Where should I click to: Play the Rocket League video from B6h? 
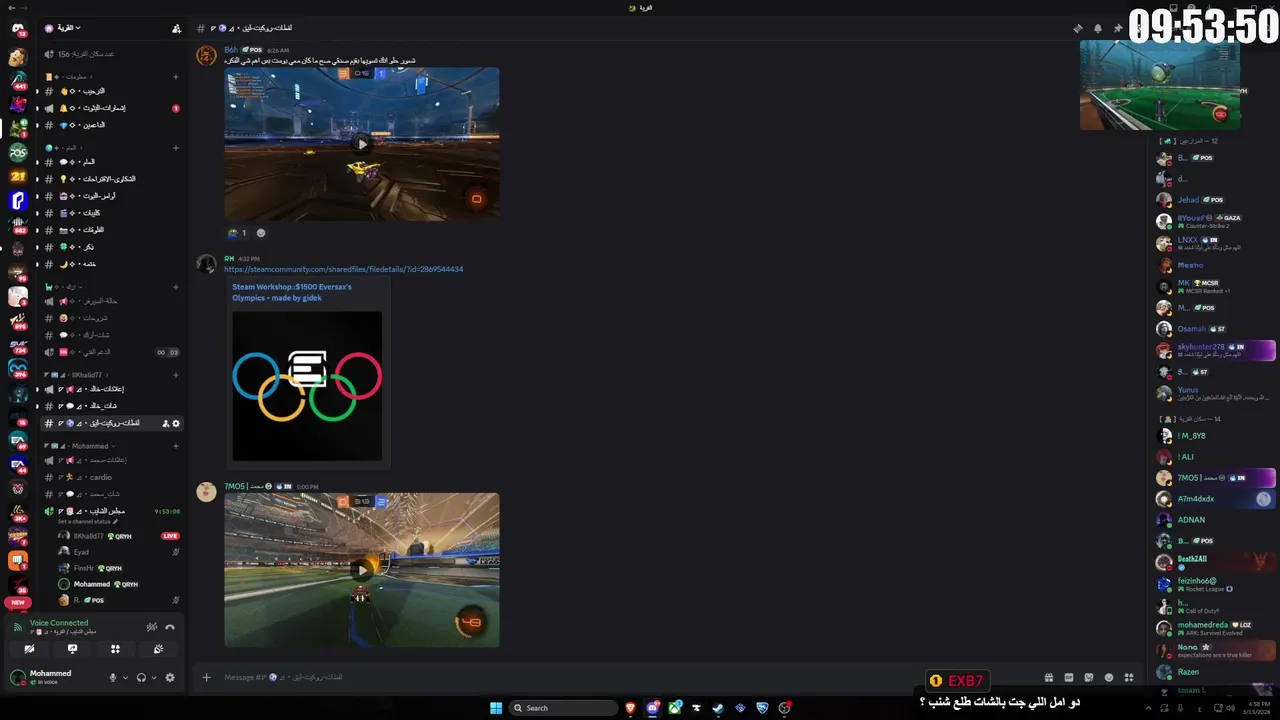coord(362,144)
